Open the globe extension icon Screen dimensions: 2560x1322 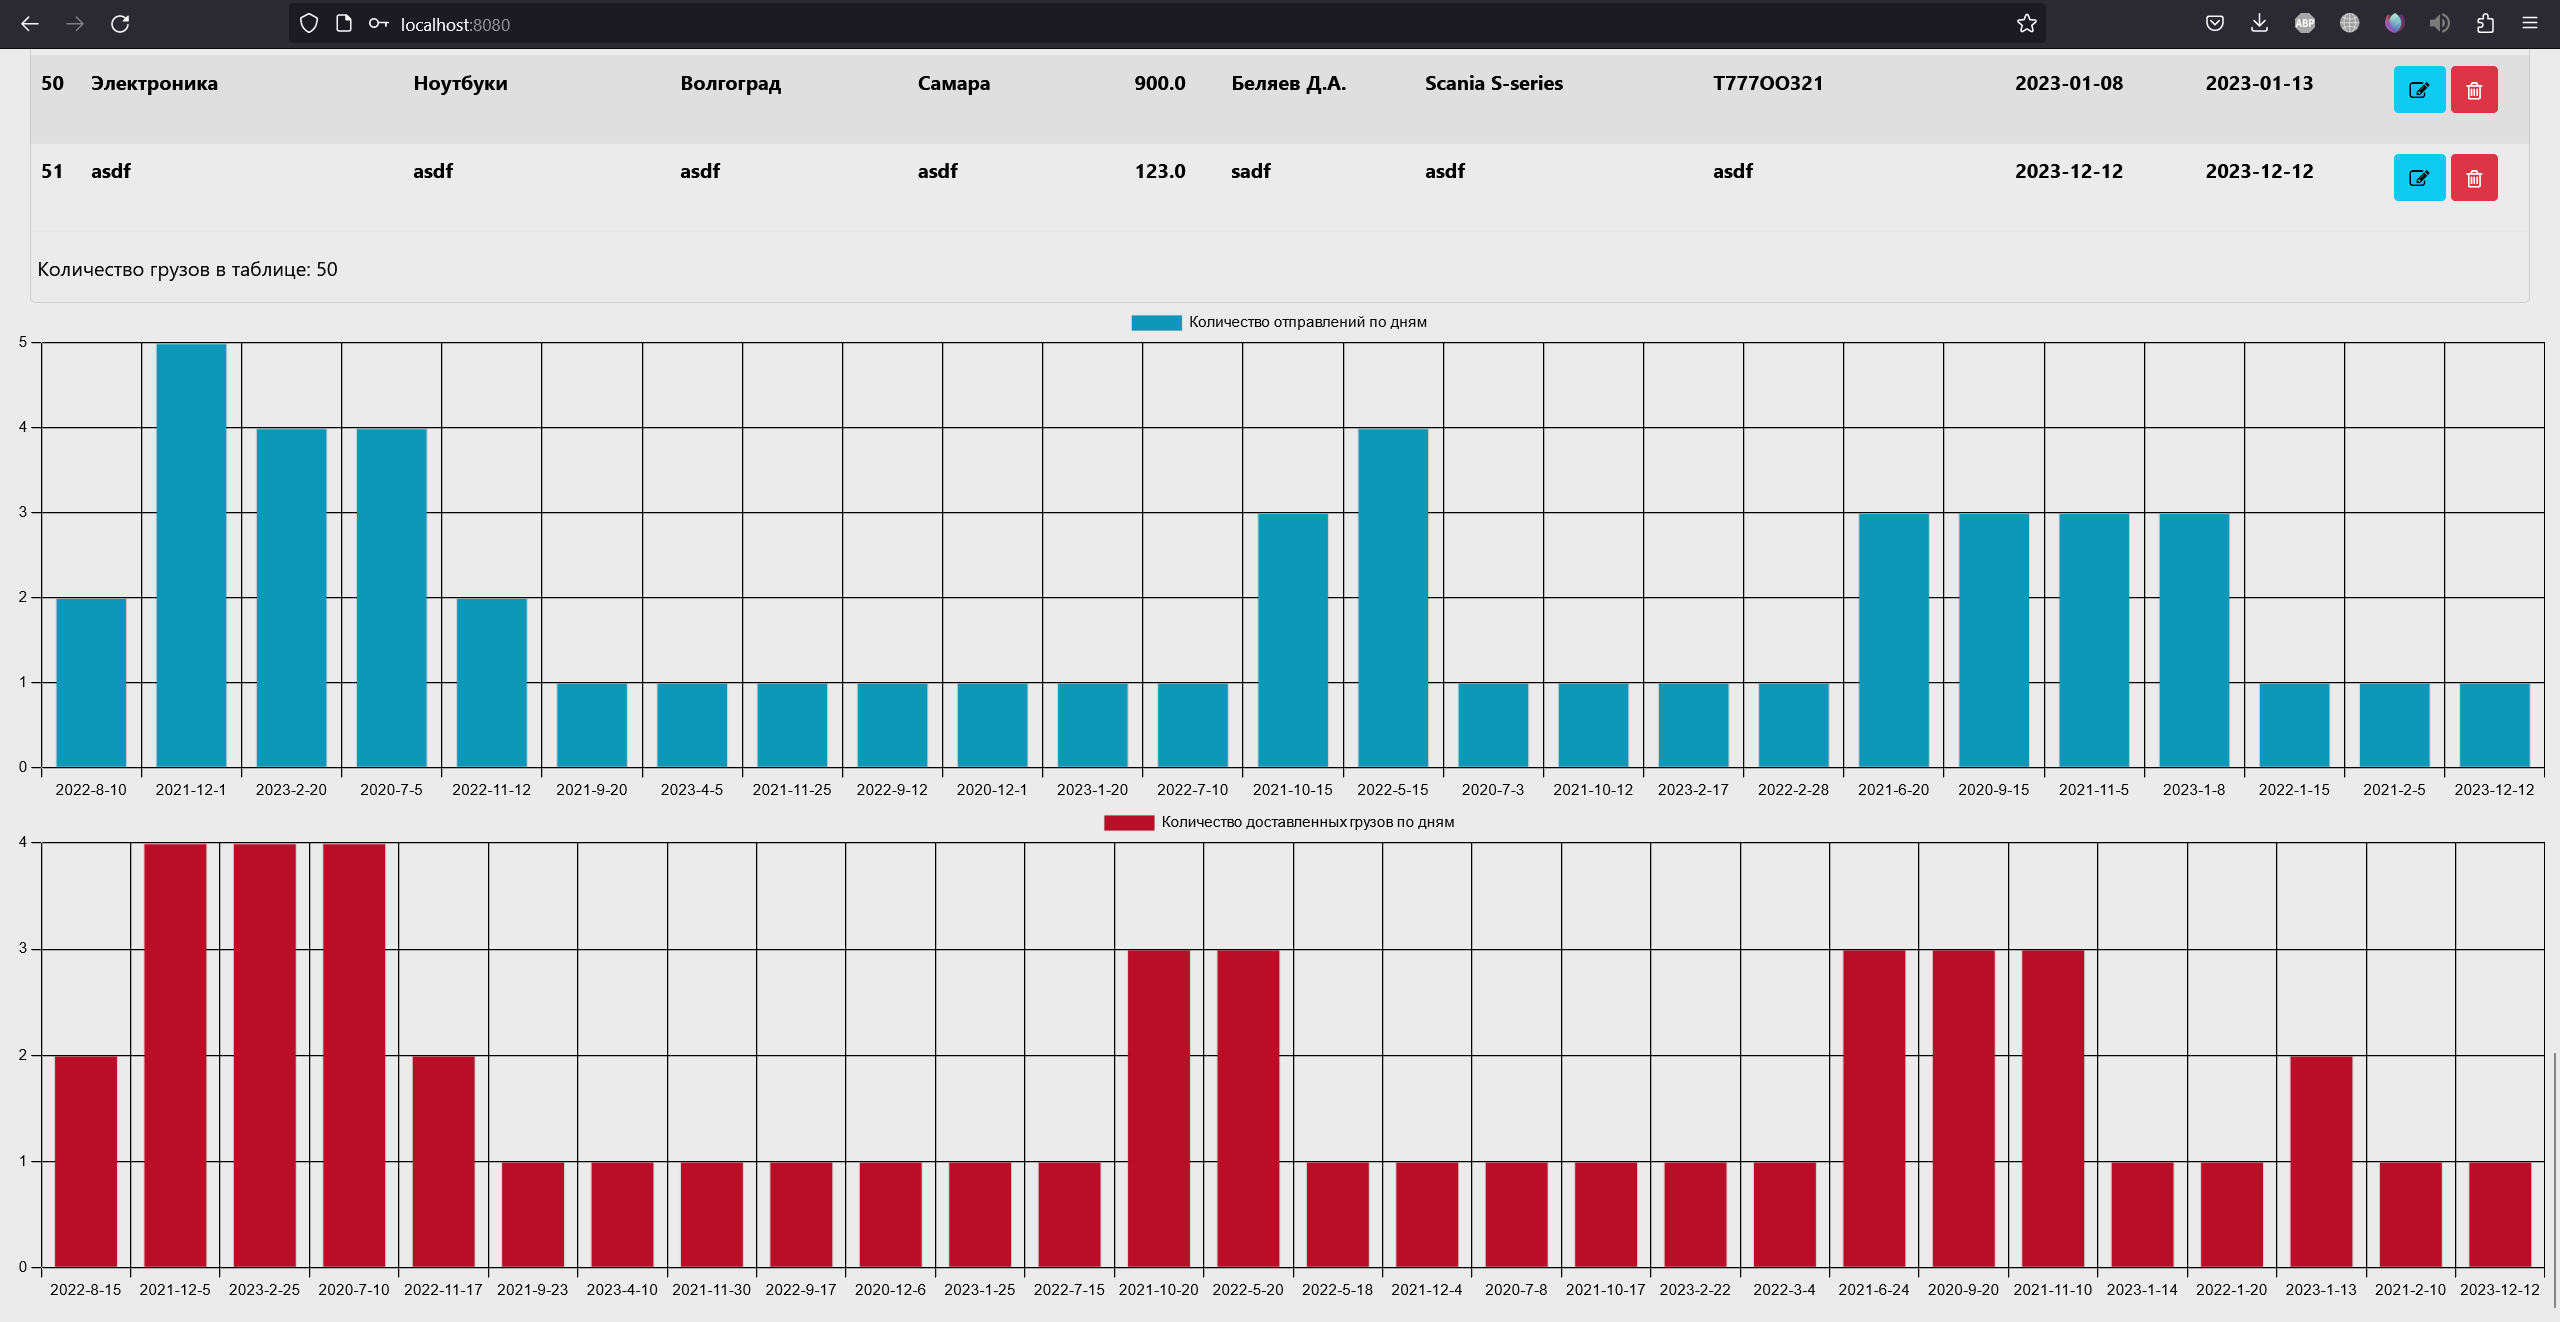(x=2349, y=23)
